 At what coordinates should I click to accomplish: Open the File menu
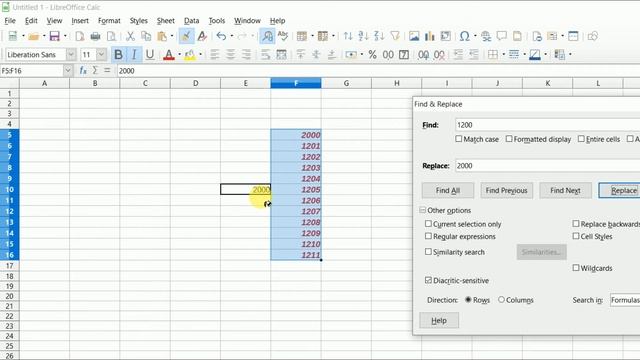pyautogui.click(x=10, y=20)
